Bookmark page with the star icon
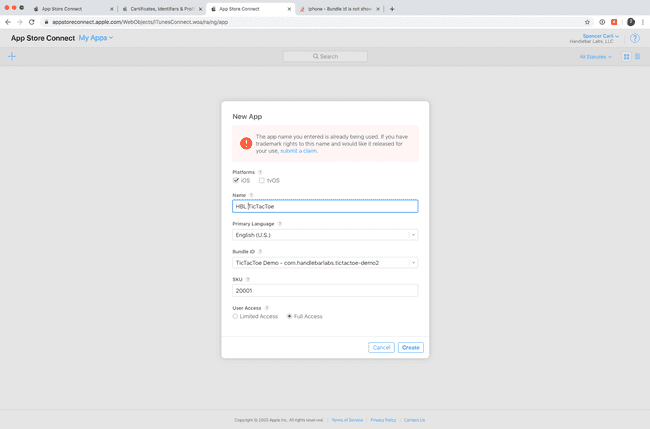 tap(587, 22)
